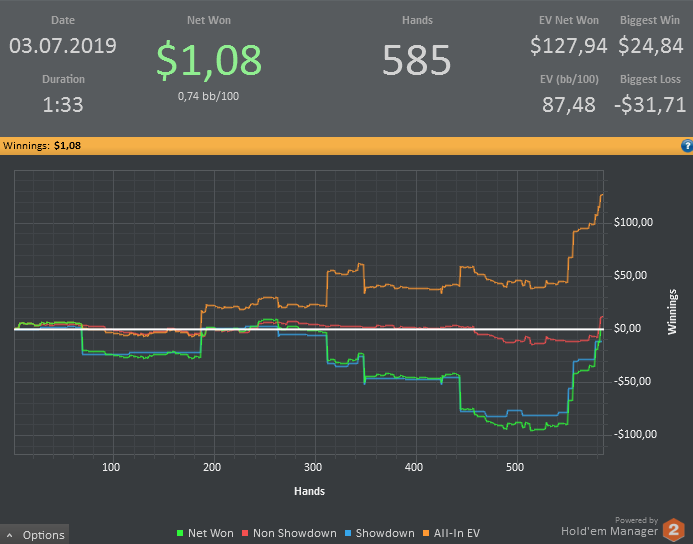This screenshot has width=693, height=544.
Task: Click the $0,00 winnings axis label
Action: coord(627,328)
